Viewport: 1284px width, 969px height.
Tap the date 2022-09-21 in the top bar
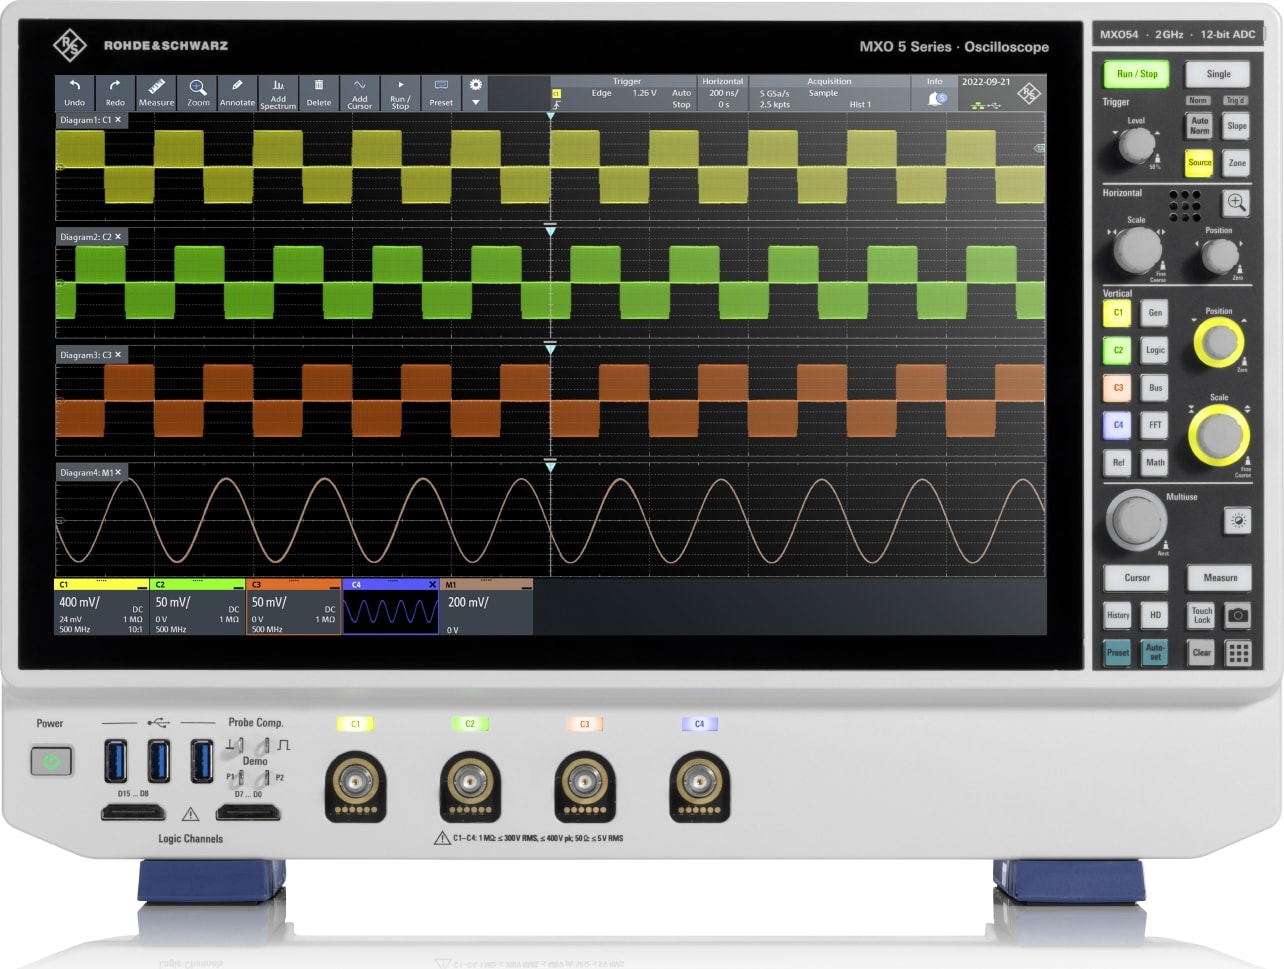[x=986, y=82]
